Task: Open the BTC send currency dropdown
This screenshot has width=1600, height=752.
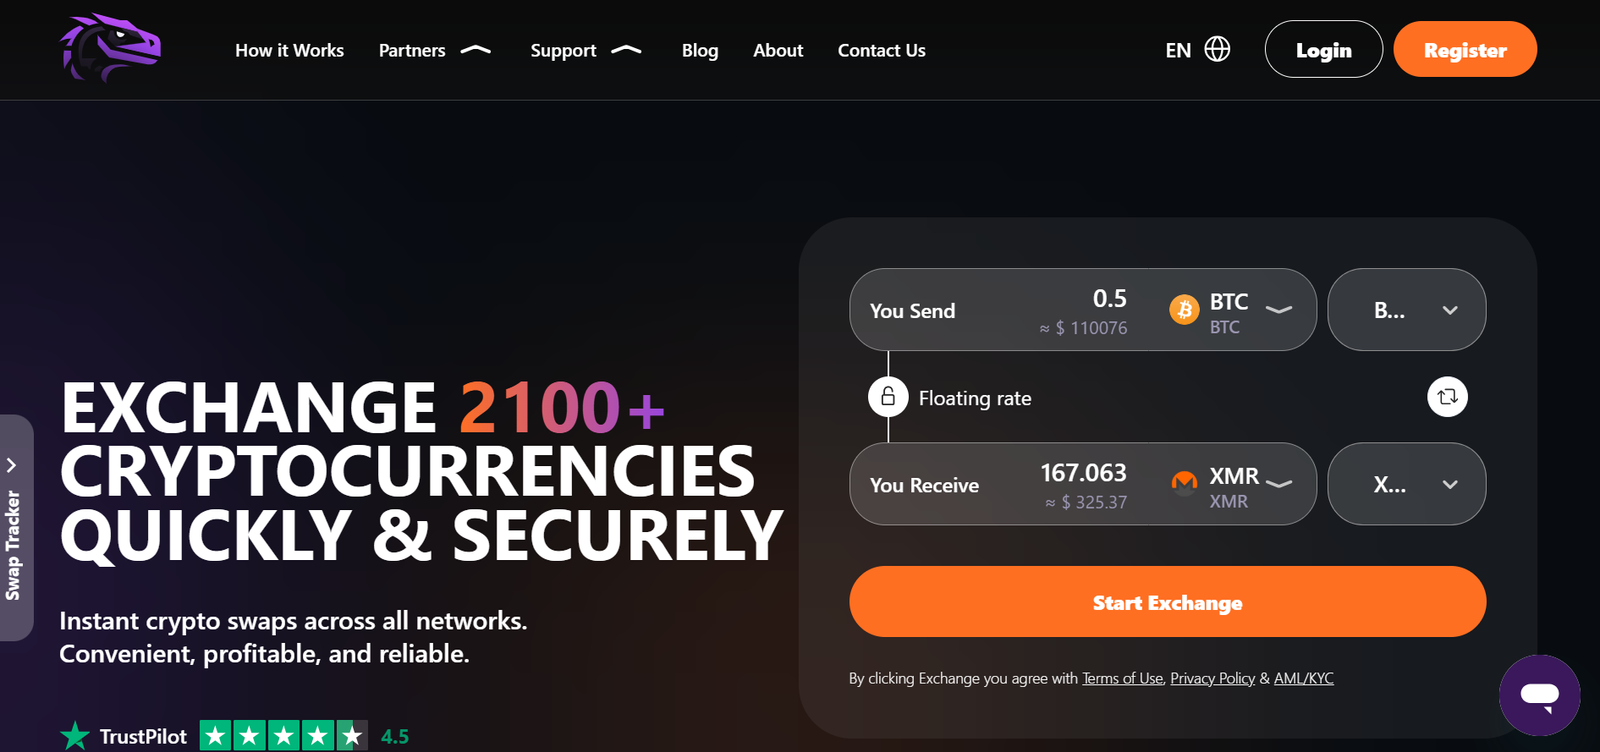Action: [1278, 310]
